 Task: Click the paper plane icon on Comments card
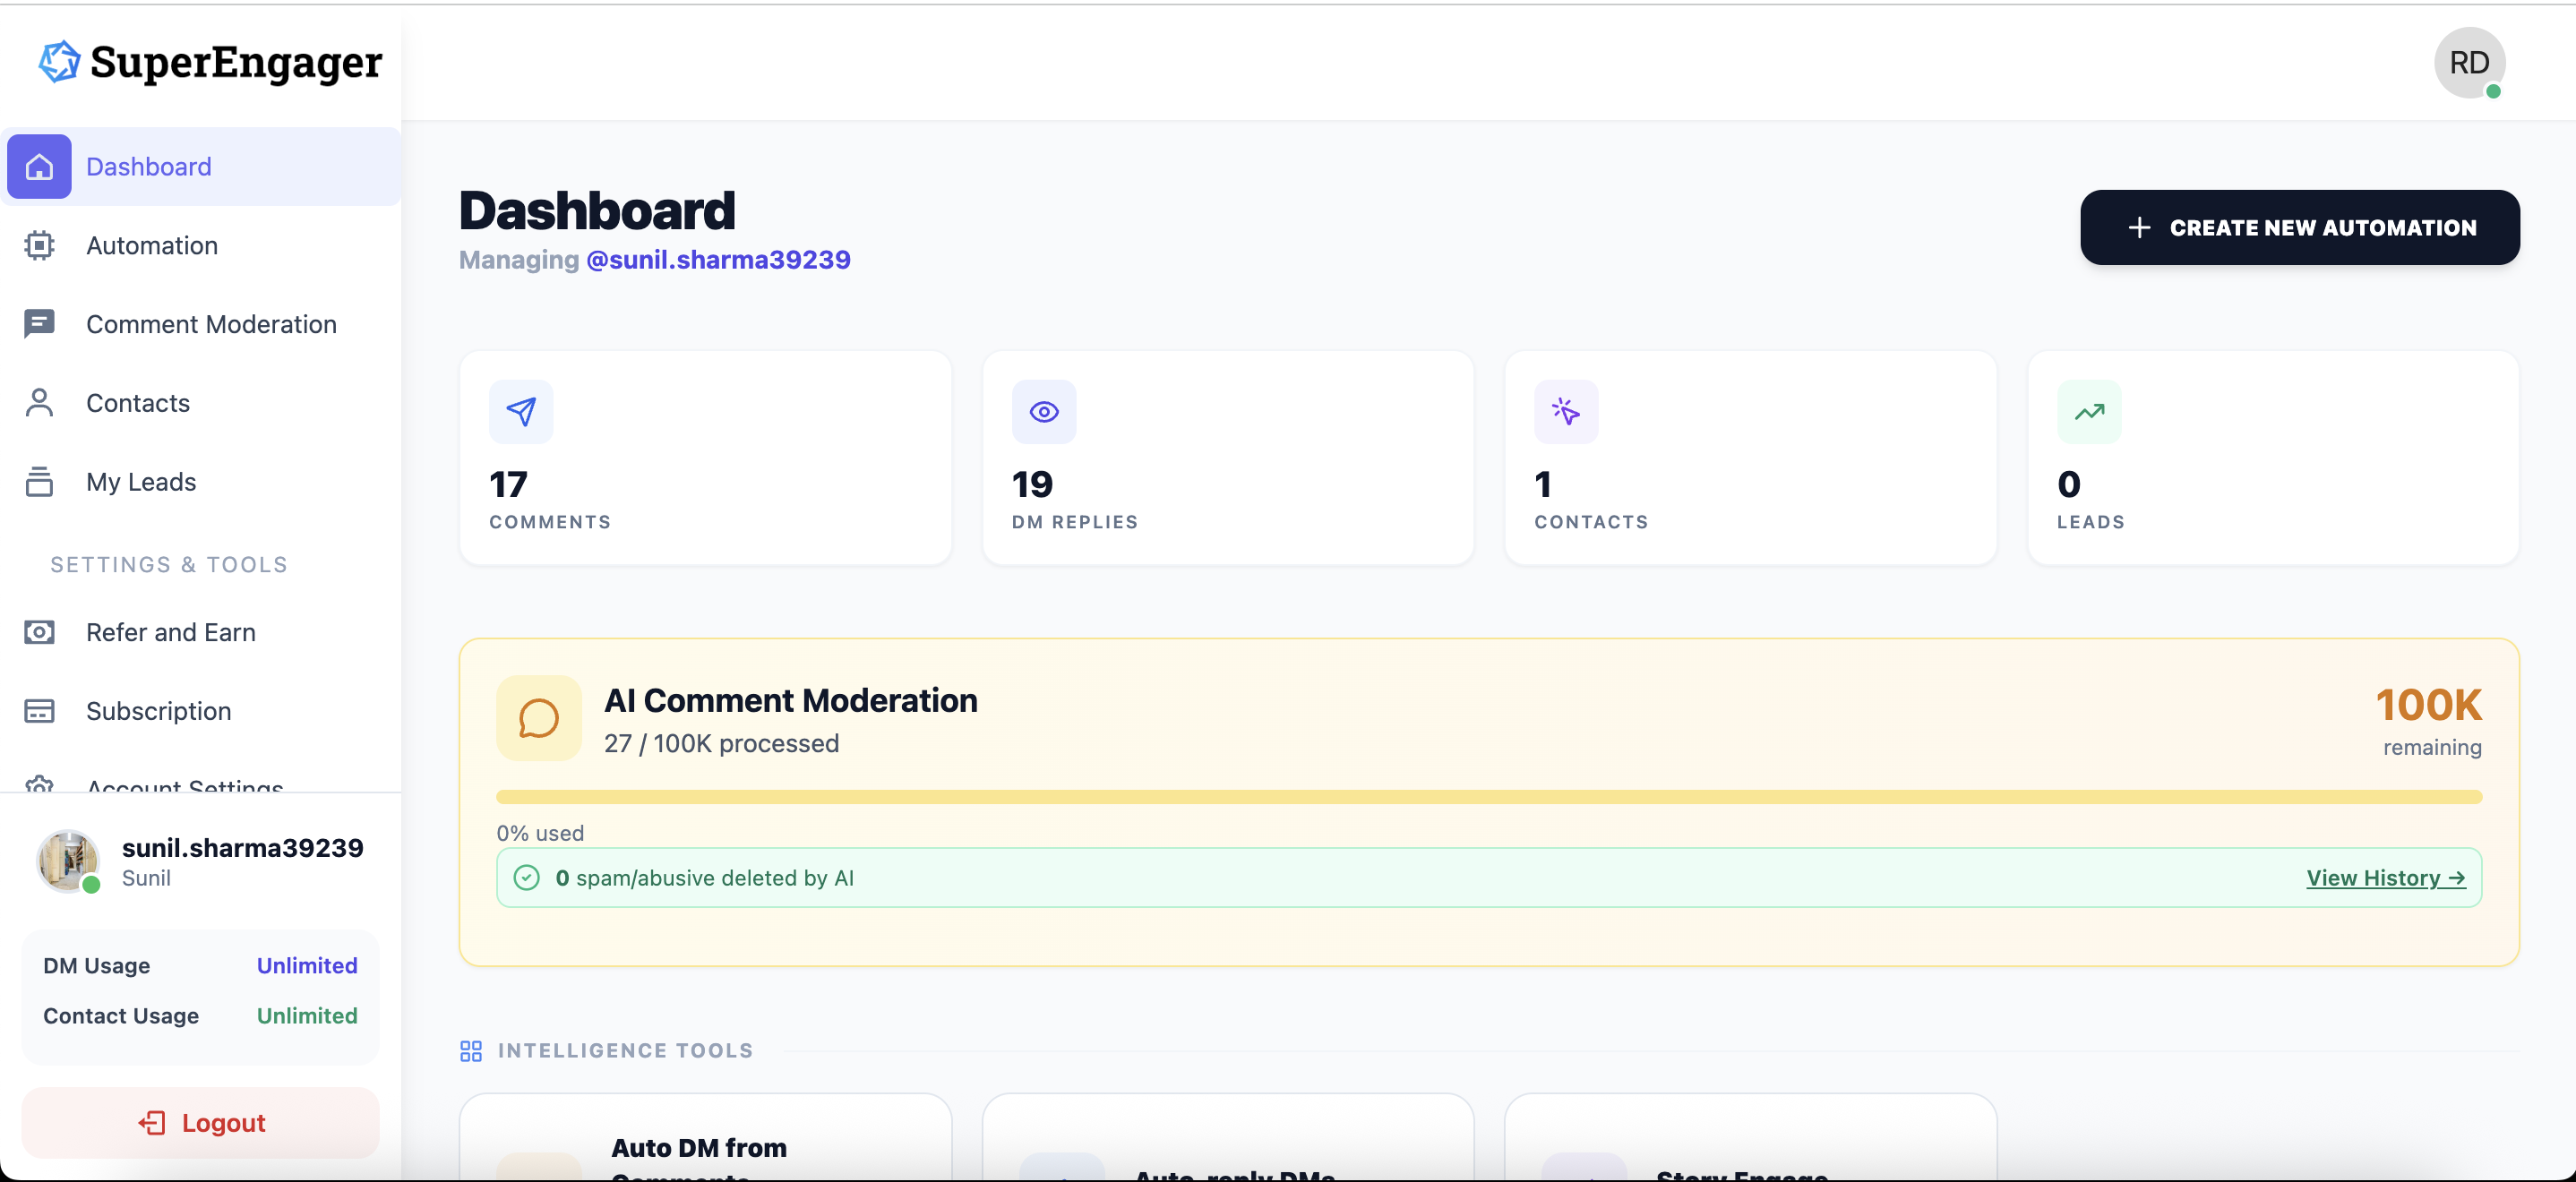pyautogui.click(x=521, y=412)
